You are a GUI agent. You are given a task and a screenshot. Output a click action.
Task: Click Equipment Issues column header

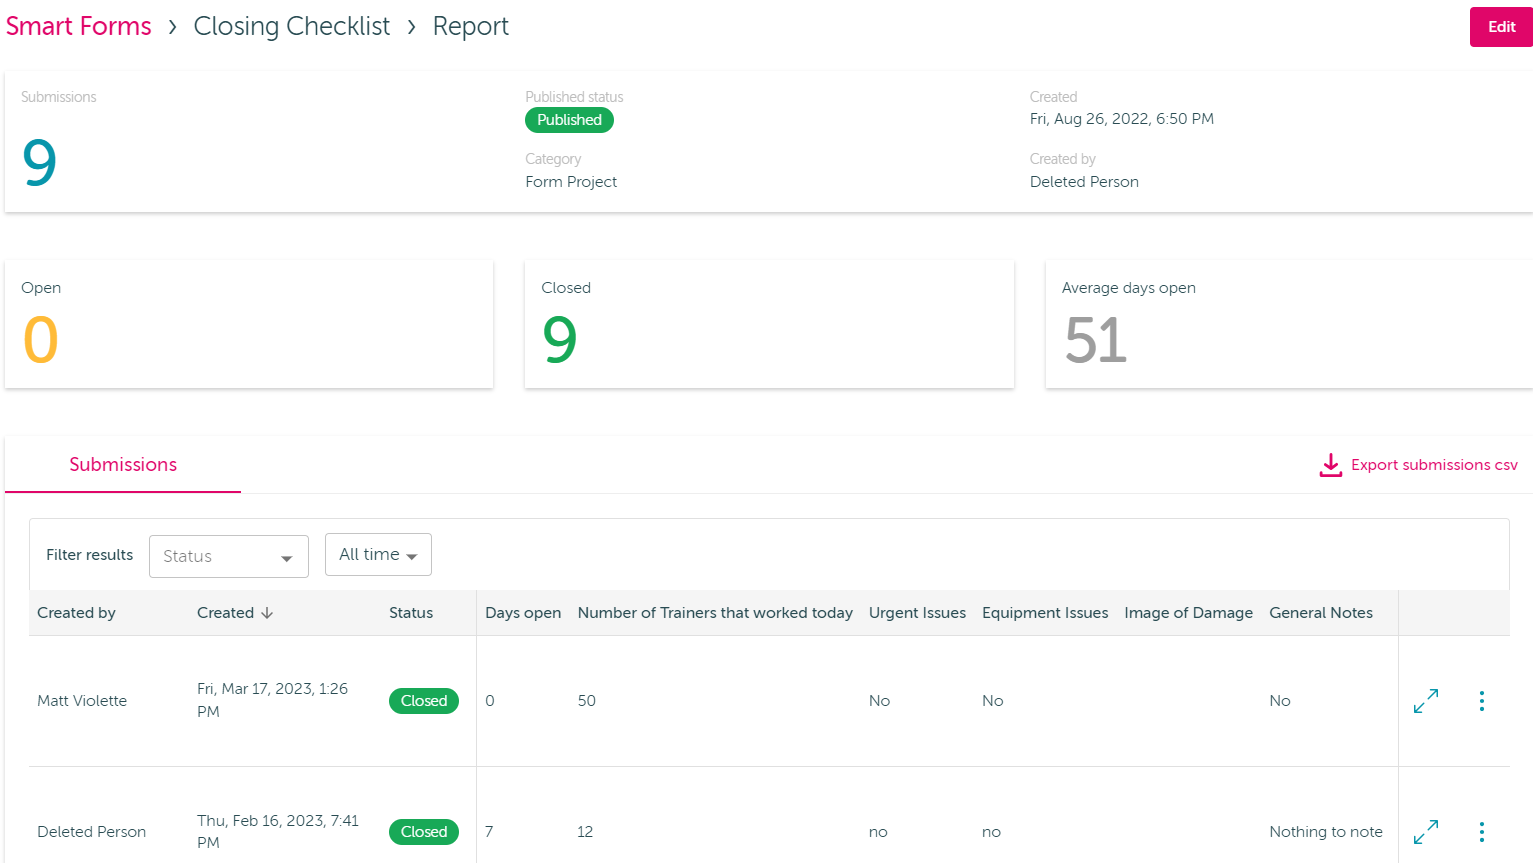click(x=1045, y=613)
